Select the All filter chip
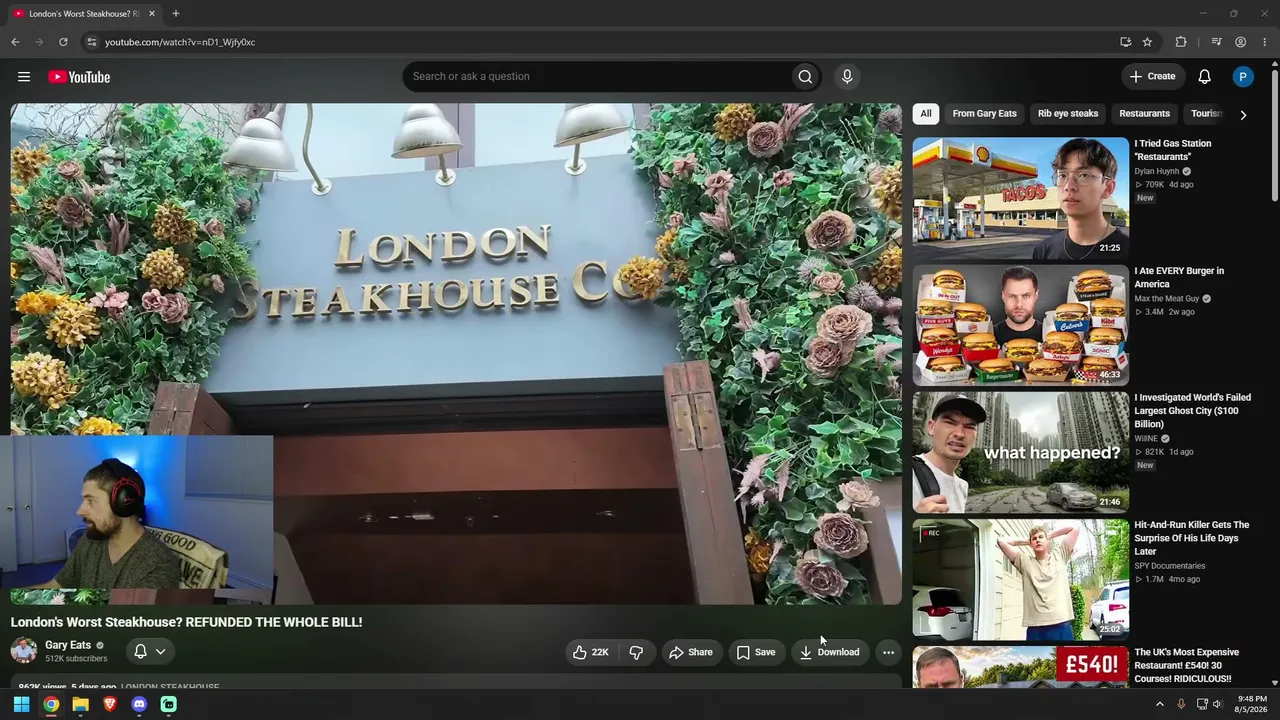This screenshot has width=1280, height=720. pos(926,114)
